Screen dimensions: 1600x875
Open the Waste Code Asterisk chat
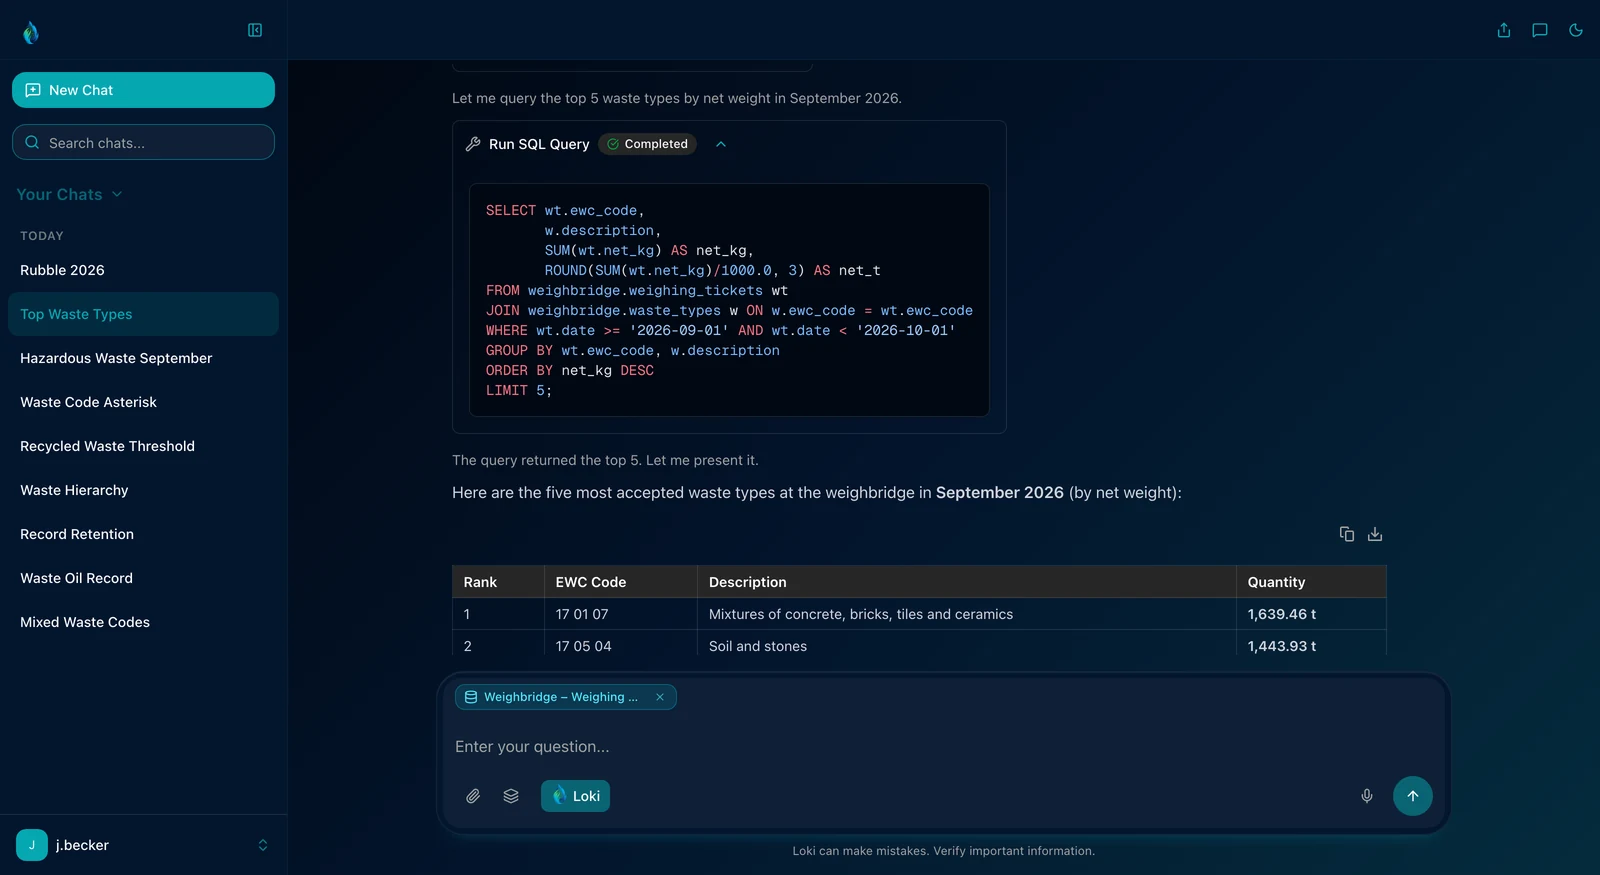pyautogui.click(x=143, y=402)
